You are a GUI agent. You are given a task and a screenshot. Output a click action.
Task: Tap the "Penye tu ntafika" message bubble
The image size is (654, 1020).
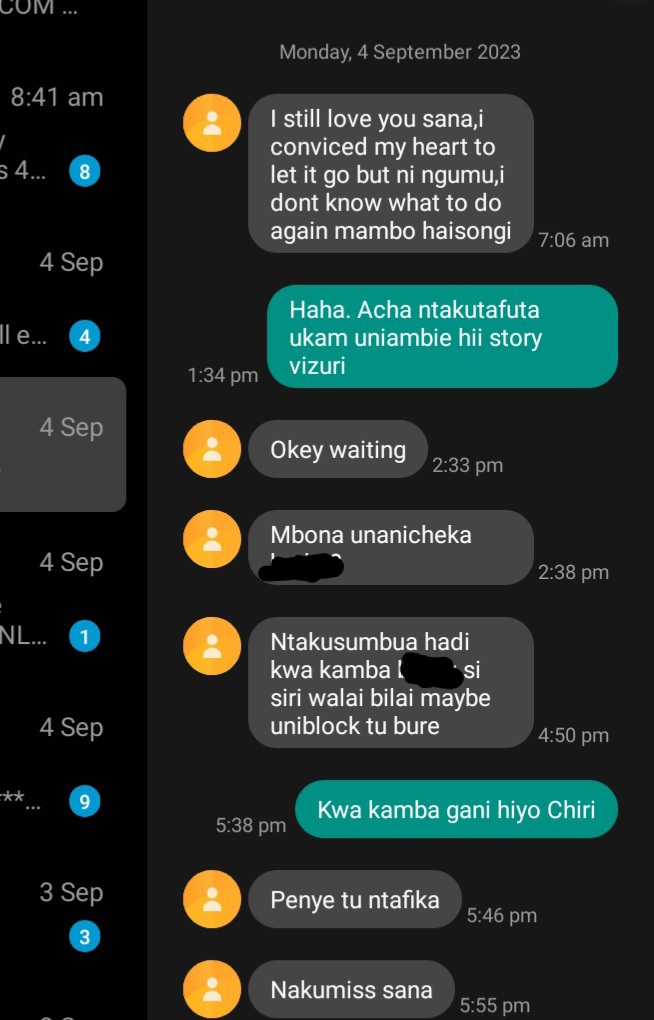tap(355, 899)
